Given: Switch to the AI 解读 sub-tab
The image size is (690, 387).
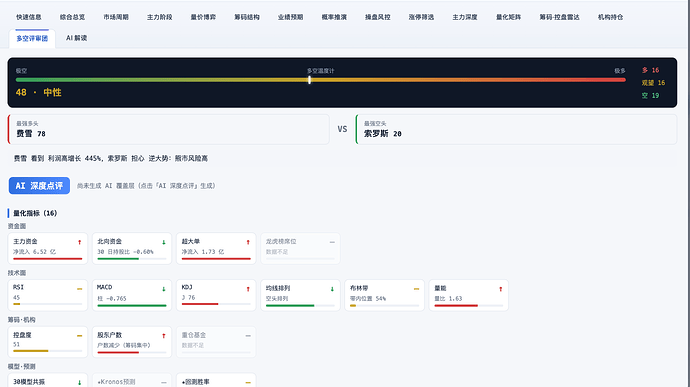Looking at the screenshot, I should [x=77, y=38].
